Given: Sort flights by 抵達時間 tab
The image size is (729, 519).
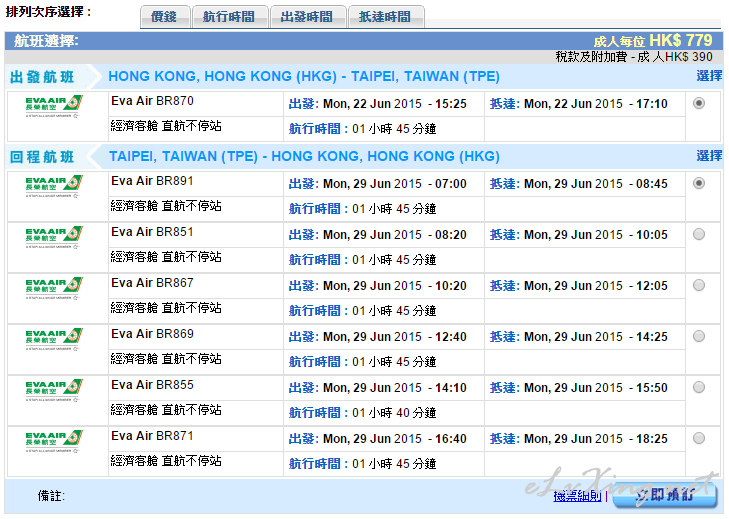Looking at the screenshot, I should coord(385,17).
